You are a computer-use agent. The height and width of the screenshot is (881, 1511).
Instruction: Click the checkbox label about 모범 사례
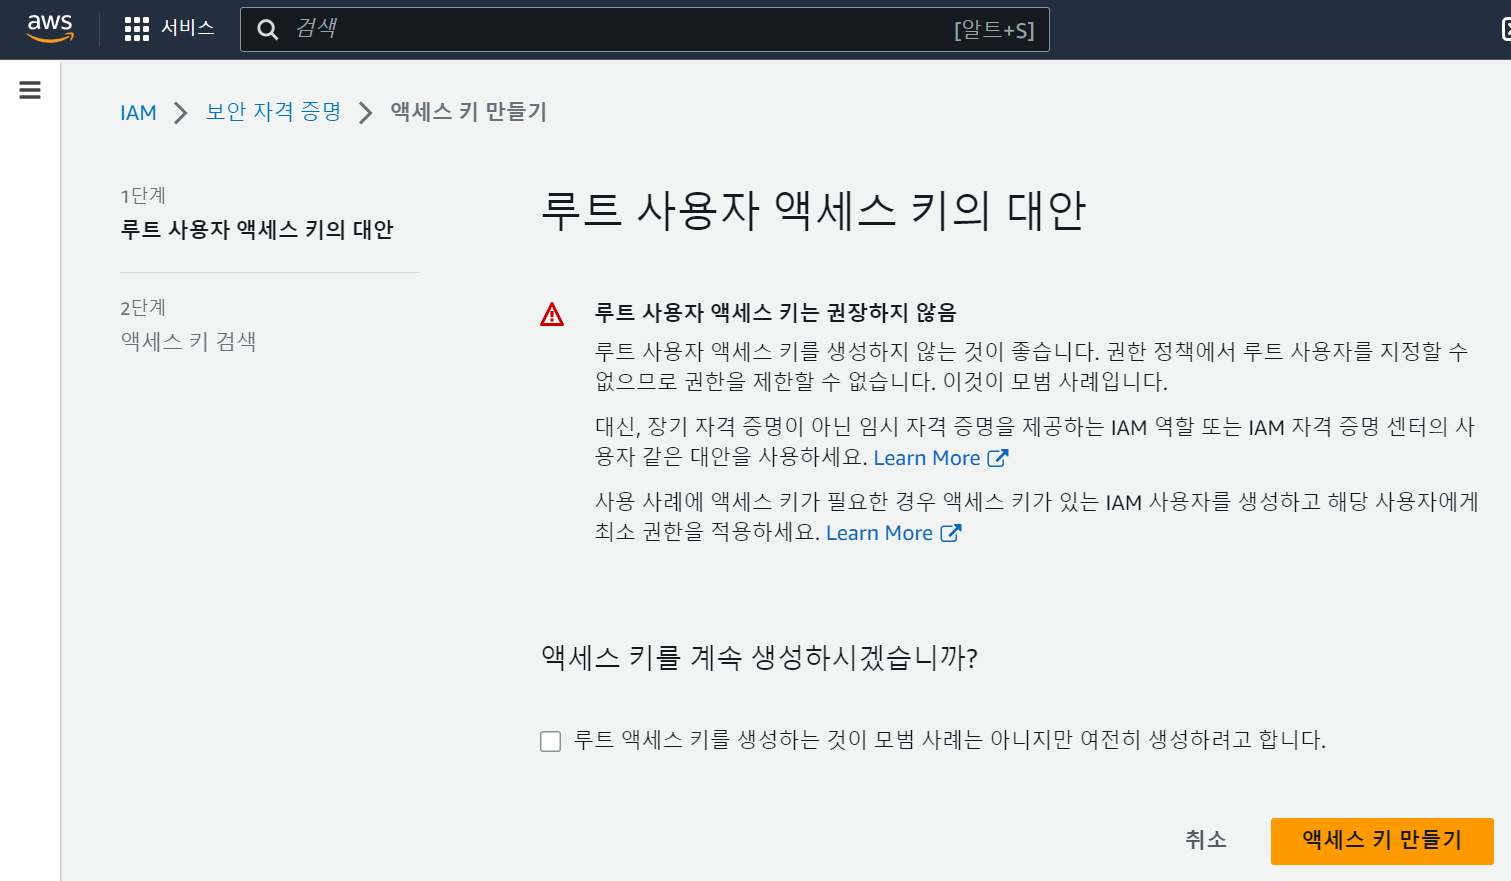(x=949, y=740)
